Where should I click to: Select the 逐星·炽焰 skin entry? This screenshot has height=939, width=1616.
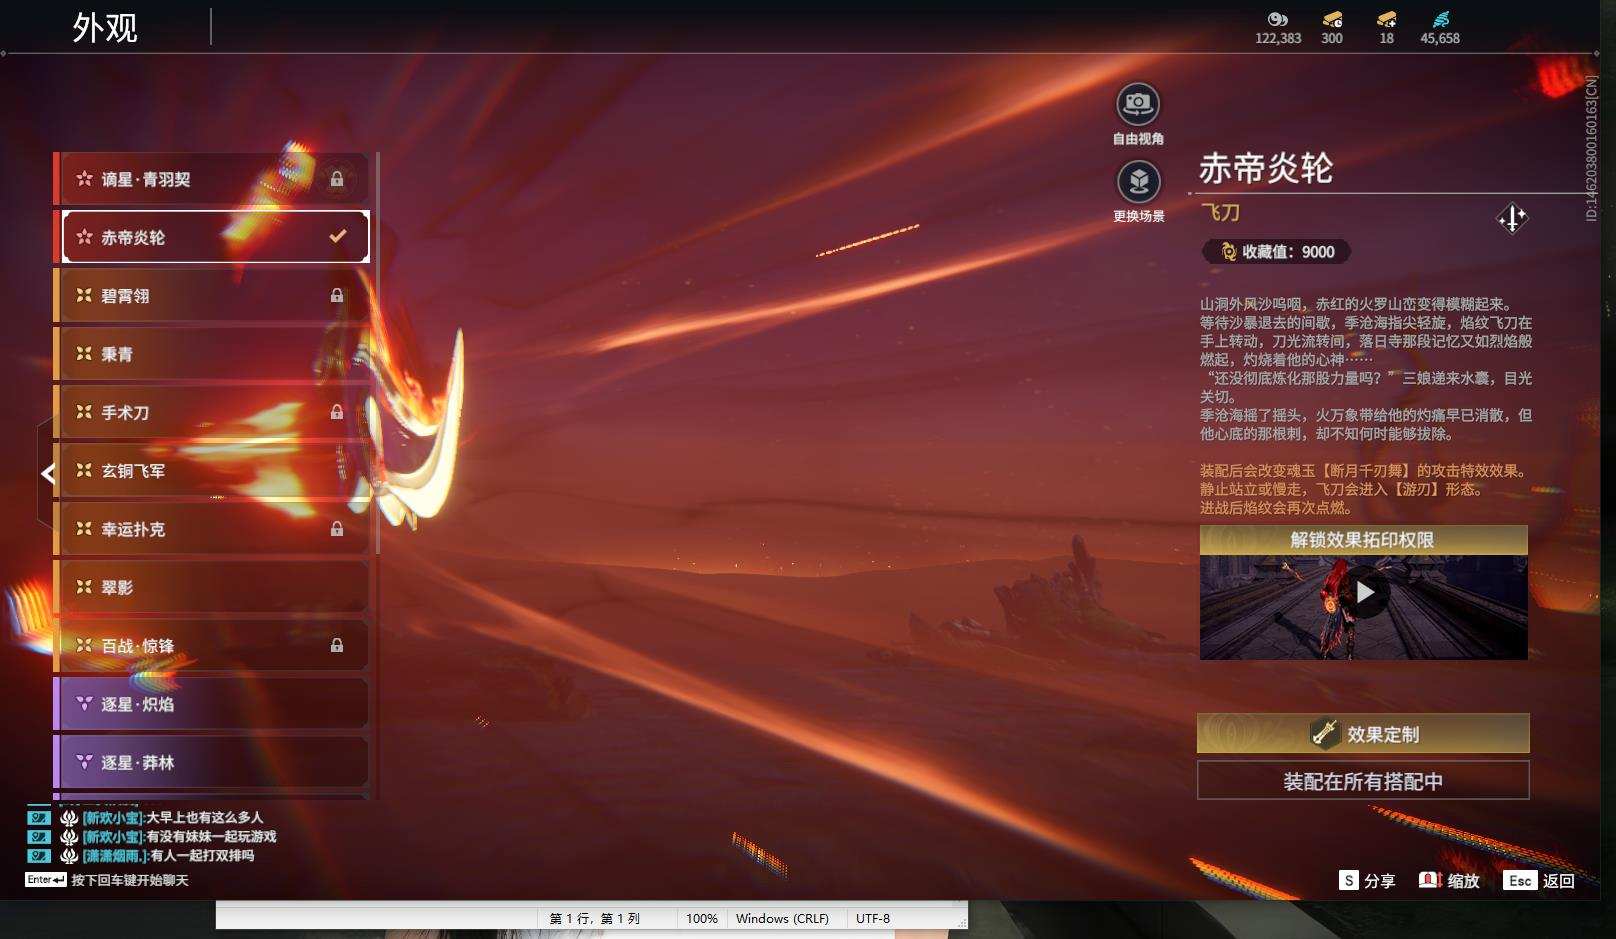212,704
